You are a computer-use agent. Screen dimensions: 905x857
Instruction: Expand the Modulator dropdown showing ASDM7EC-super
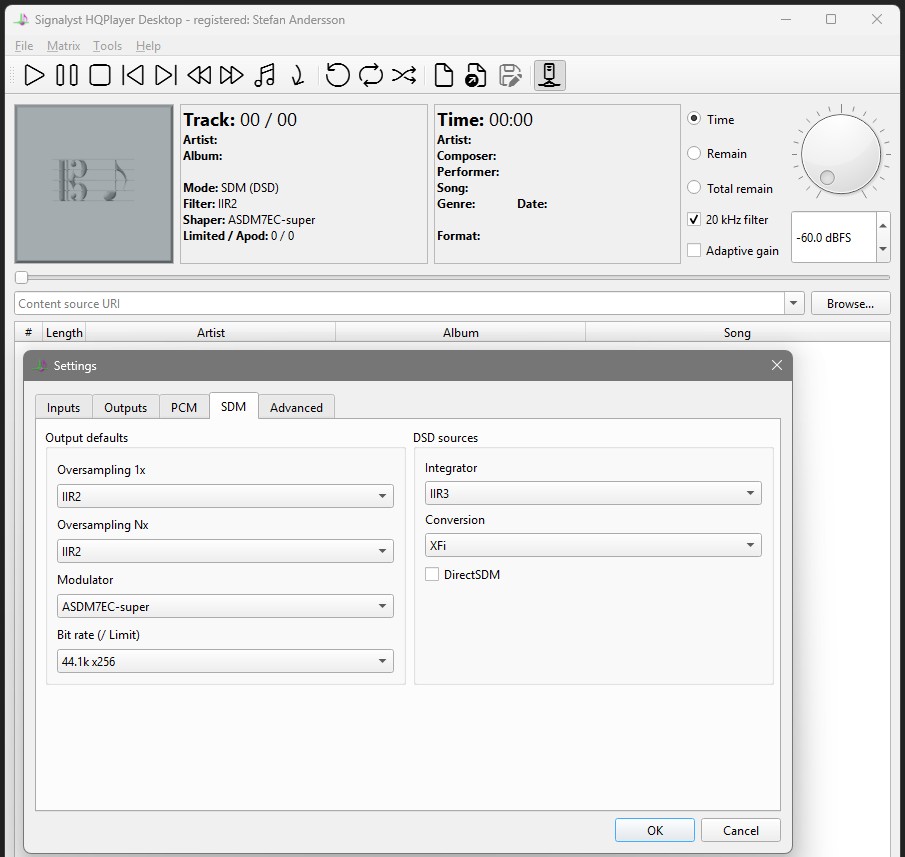225,606
